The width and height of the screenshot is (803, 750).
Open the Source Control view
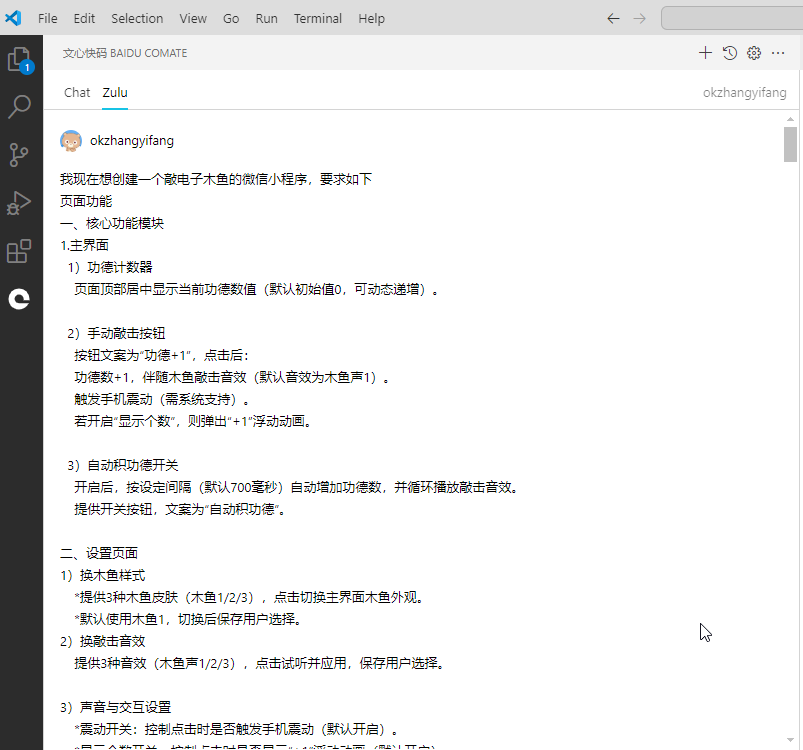[x=19, y=155]
